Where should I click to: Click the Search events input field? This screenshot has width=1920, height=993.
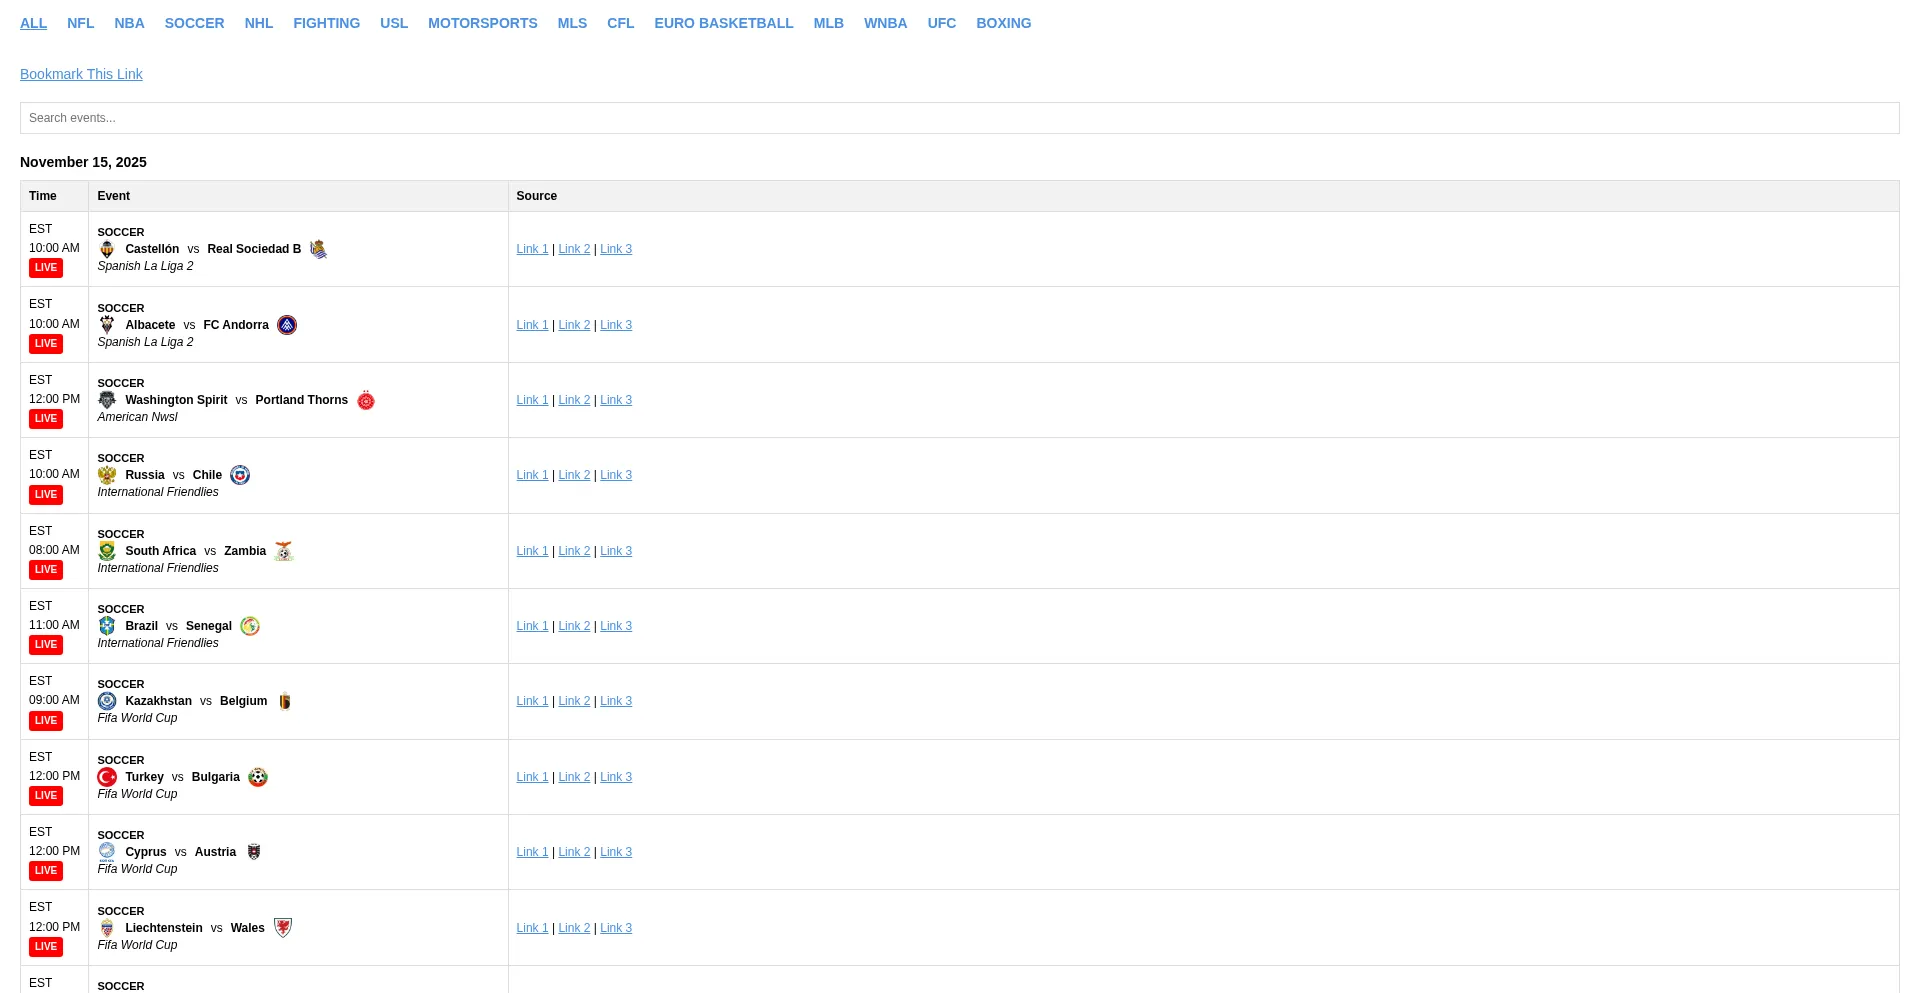(x=959, y=118)
